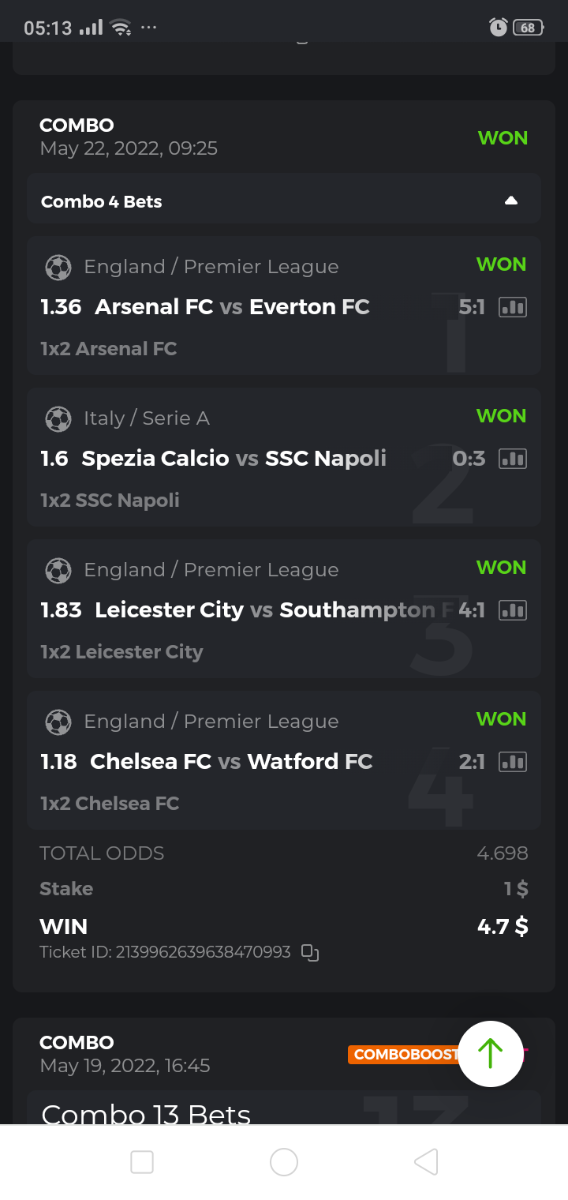Viewport: 568px width, 1200px height.
Task: Tap the Android recent apps square
Action: 142,1161
